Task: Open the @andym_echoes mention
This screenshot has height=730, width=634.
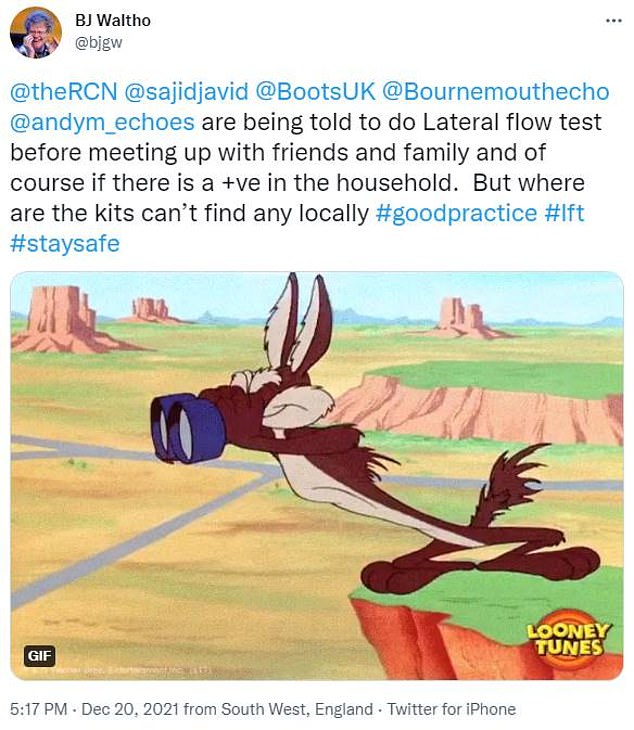Action: 102,122
